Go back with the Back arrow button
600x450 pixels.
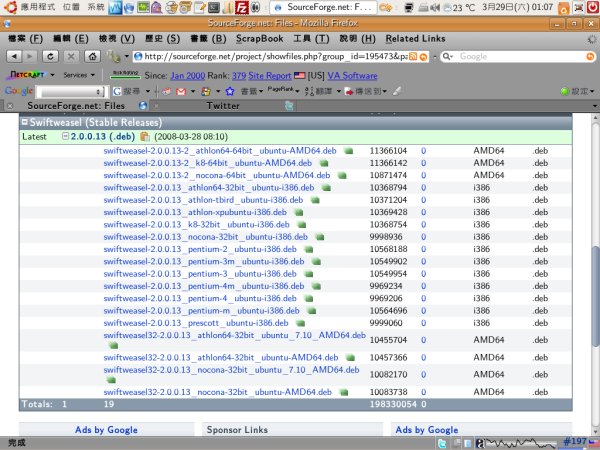14,57
